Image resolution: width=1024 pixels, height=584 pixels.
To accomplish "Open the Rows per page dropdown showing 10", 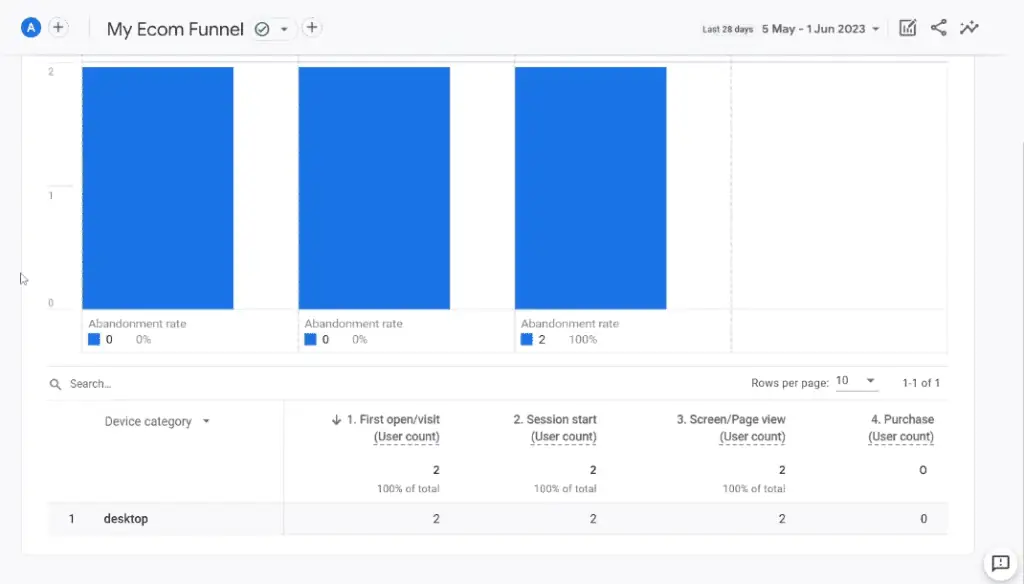I will point(855,381).
